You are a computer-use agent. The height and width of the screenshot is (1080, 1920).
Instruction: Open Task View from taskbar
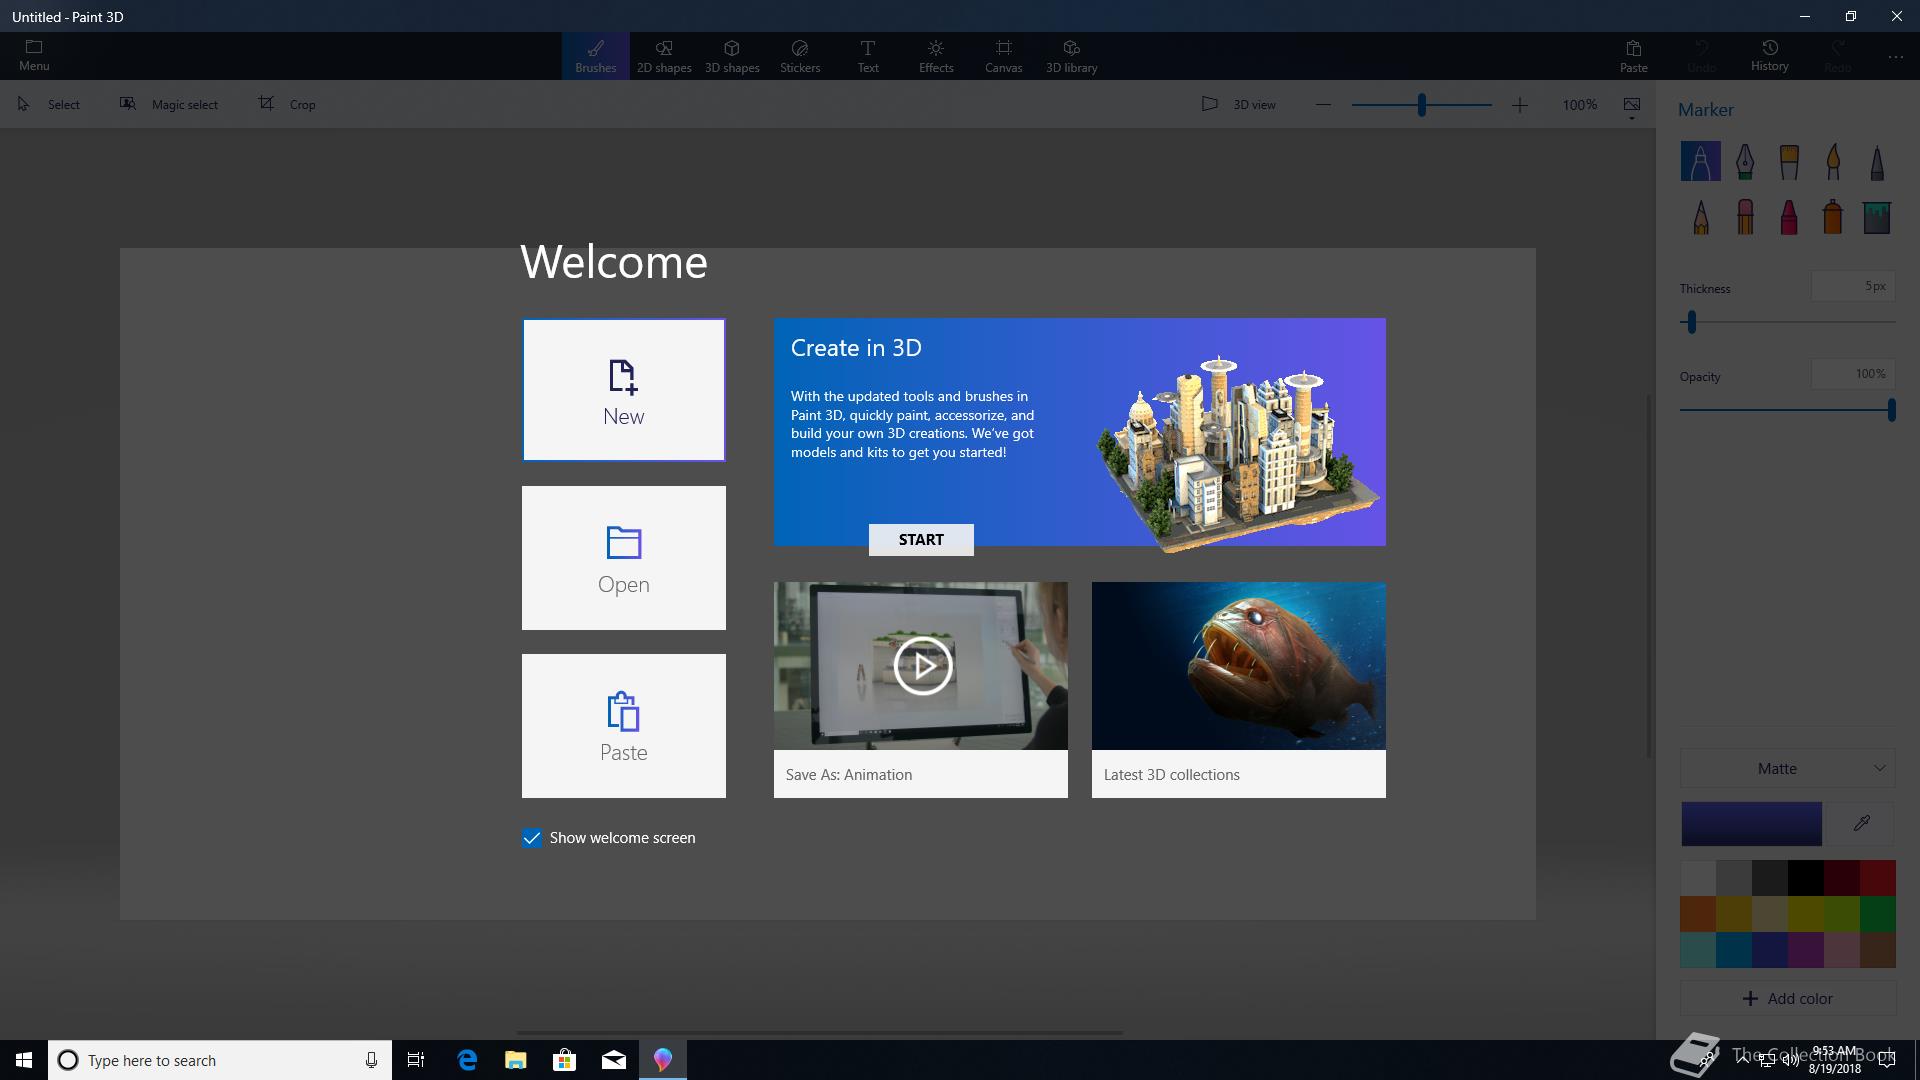416,1060
